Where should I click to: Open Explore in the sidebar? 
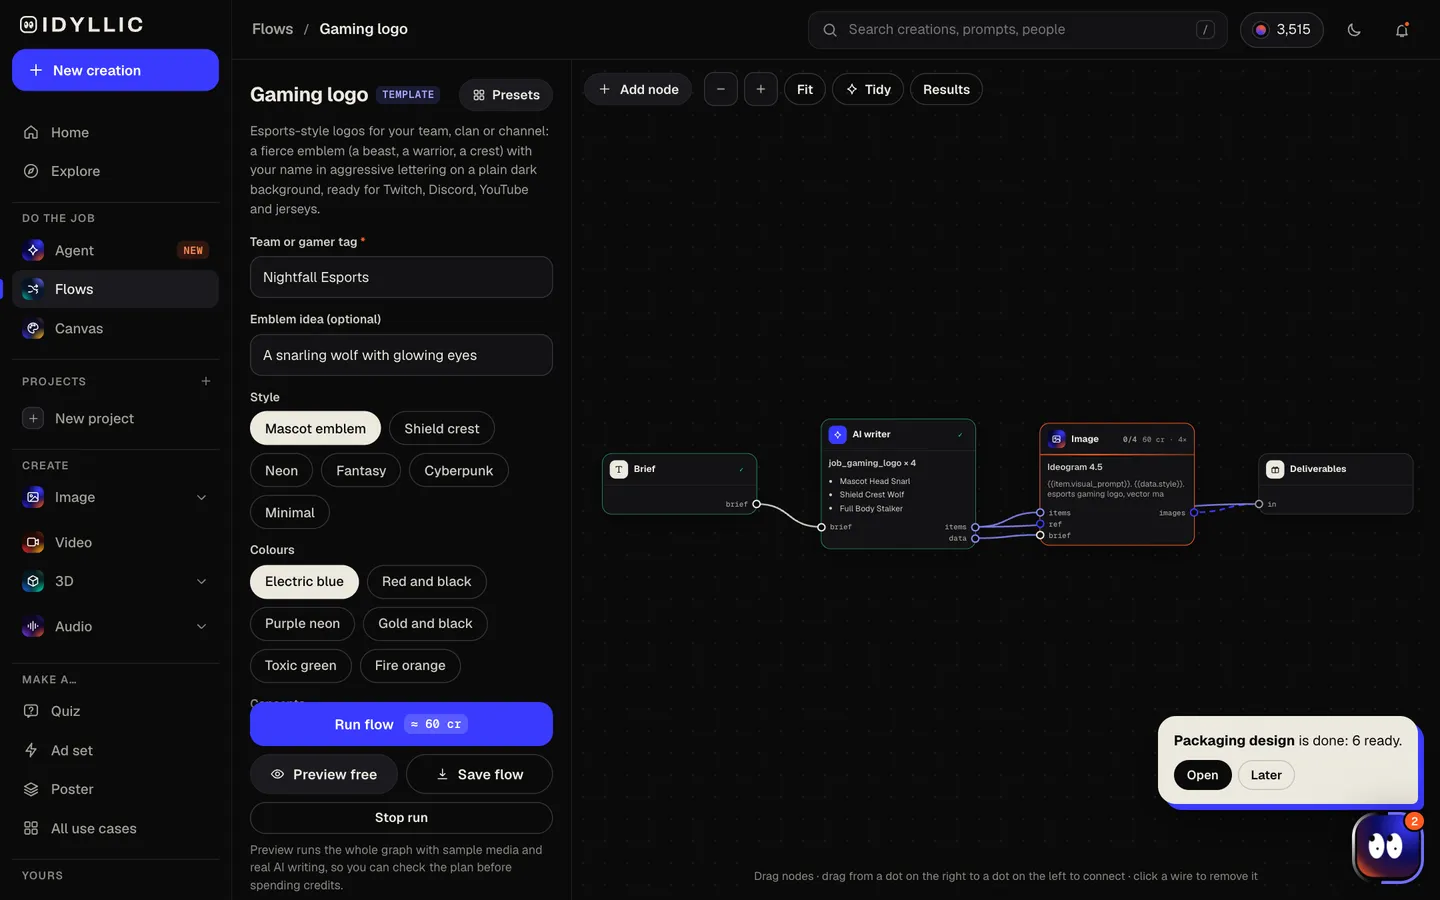click(x=115, y=171)
